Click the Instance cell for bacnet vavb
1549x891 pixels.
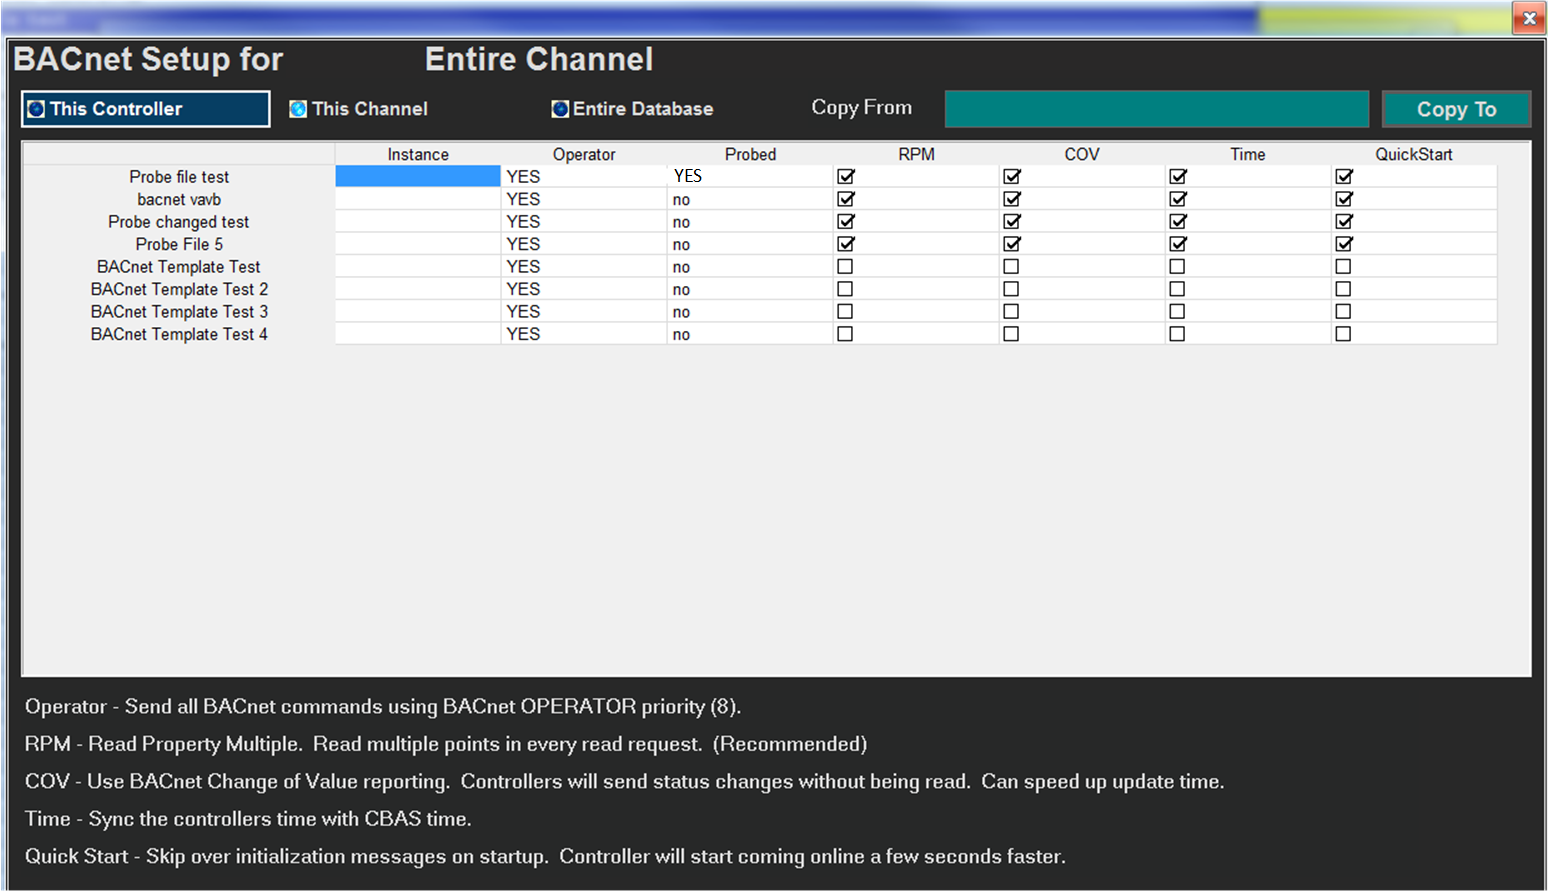(418, 199)
